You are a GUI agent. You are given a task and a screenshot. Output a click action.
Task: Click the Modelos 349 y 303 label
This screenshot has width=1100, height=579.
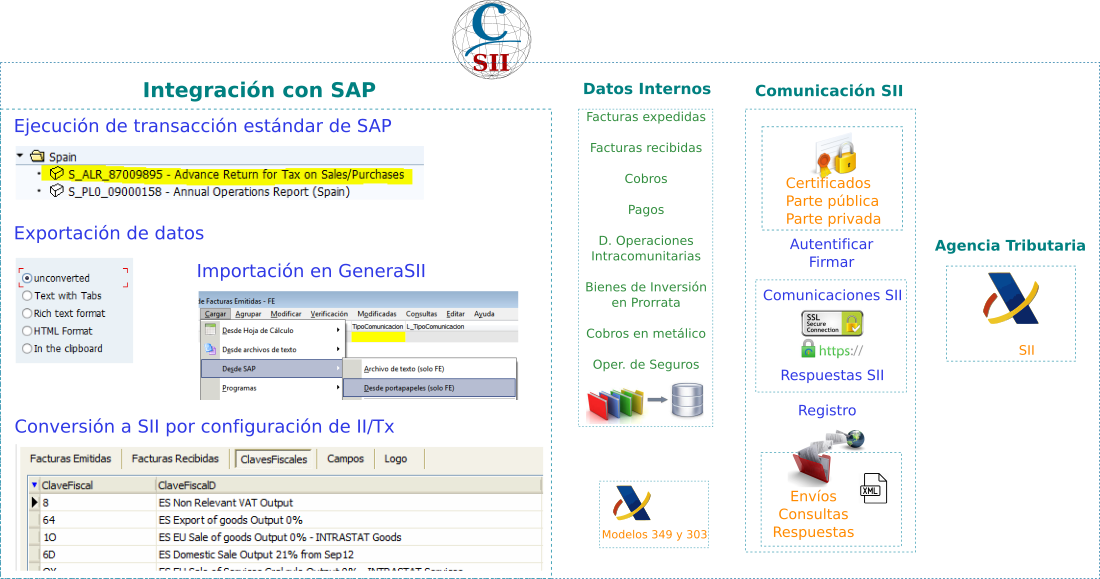coord(655,534)
